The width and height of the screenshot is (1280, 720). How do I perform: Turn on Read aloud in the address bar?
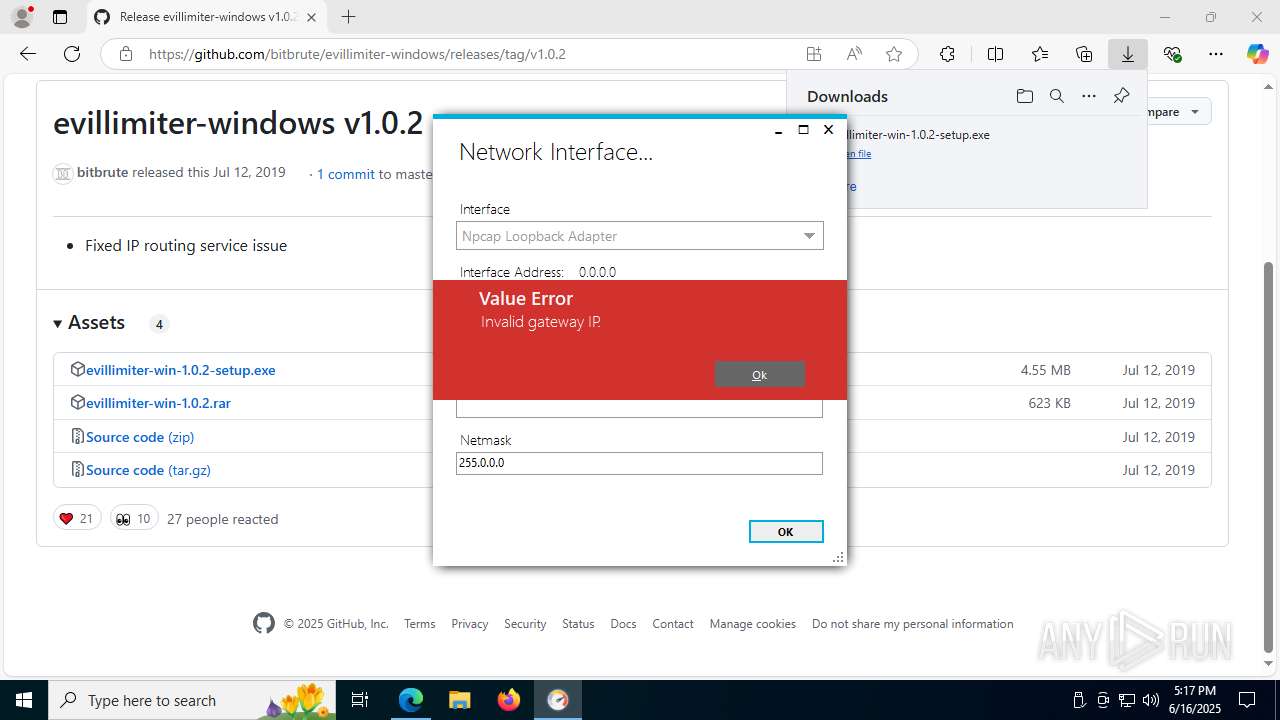pyautogui.click(x=854, y=54)
